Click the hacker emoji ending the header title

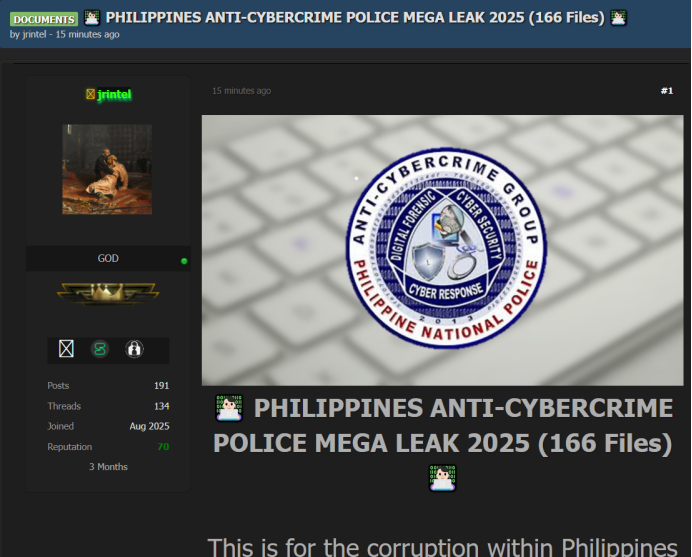(619, 17)
